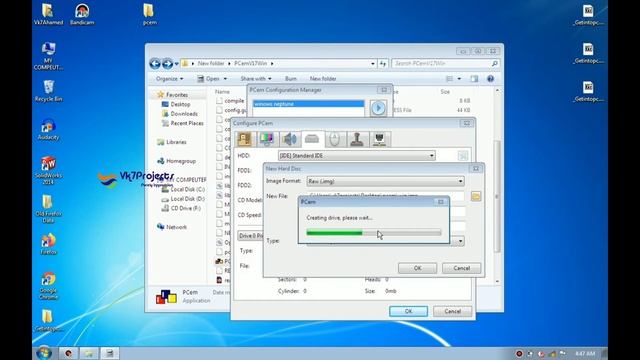The image size is (640, 360).
Task: Select Favorites in the navigation pane
Action: pyautogui.click(x=177, y=95)
